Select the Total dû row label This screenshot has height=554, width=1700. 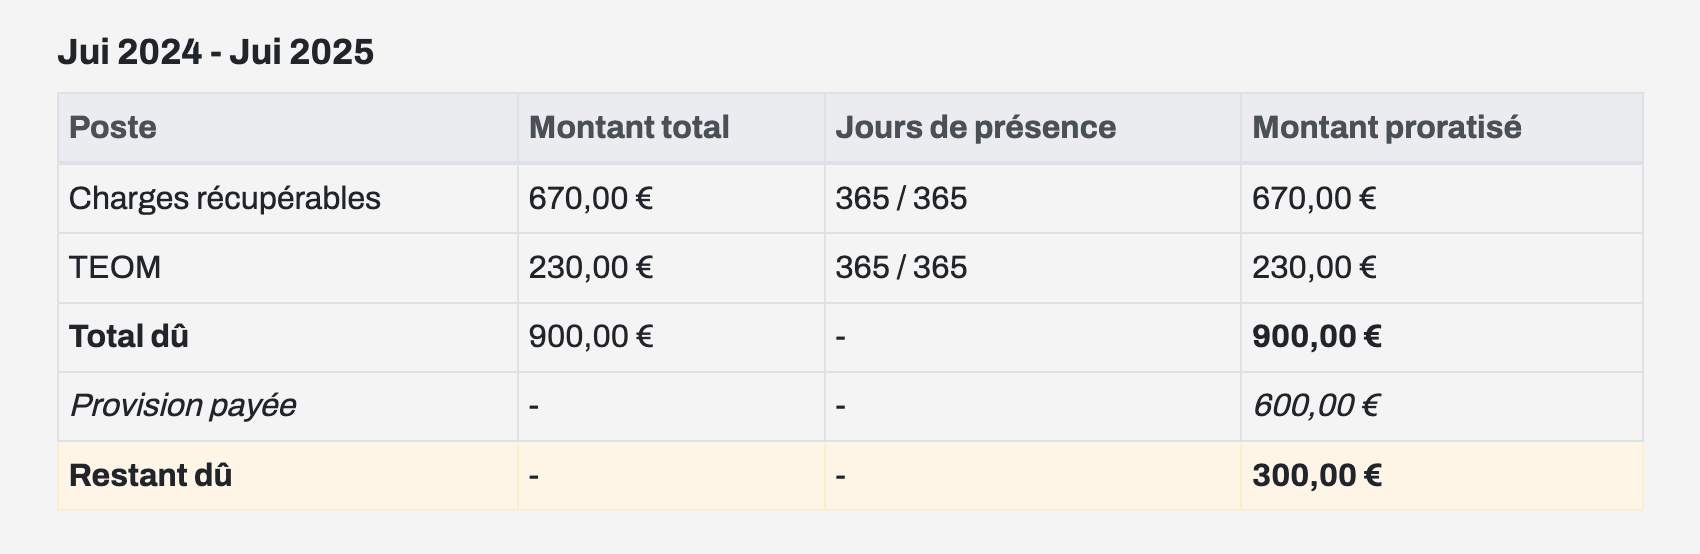click(129, 336)
